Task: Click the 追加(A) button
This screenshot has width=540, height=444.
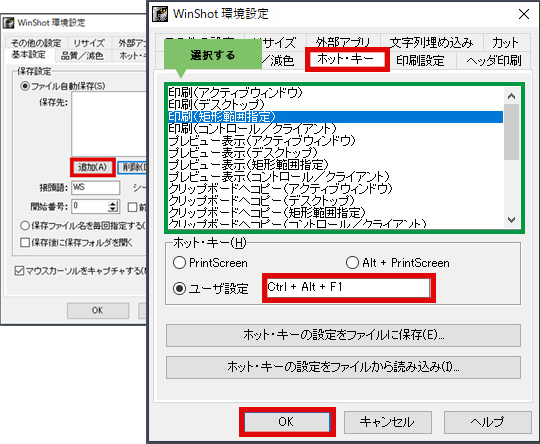Action: coord(92,167)
